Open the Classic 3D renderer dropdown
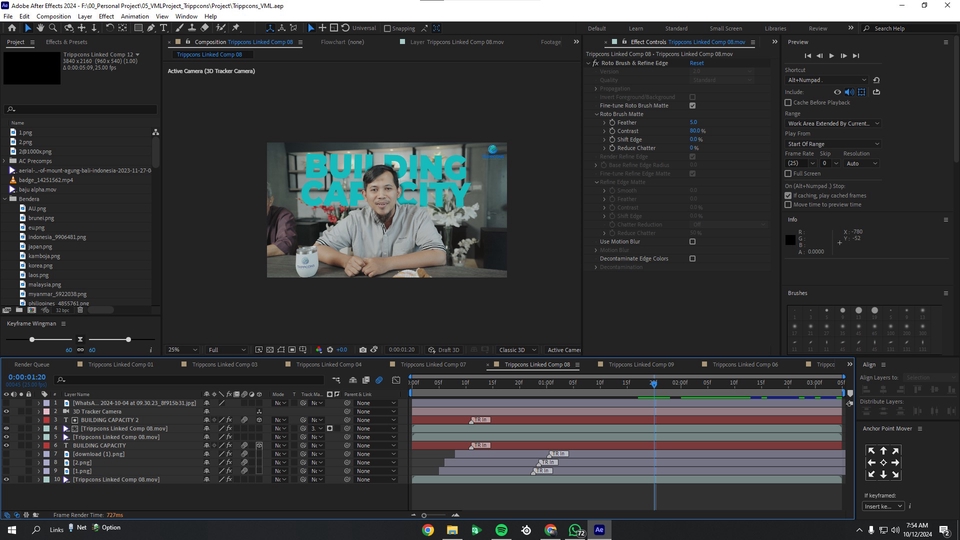The height and width of the screenshot is (540, 960). (x=517, y=350)
